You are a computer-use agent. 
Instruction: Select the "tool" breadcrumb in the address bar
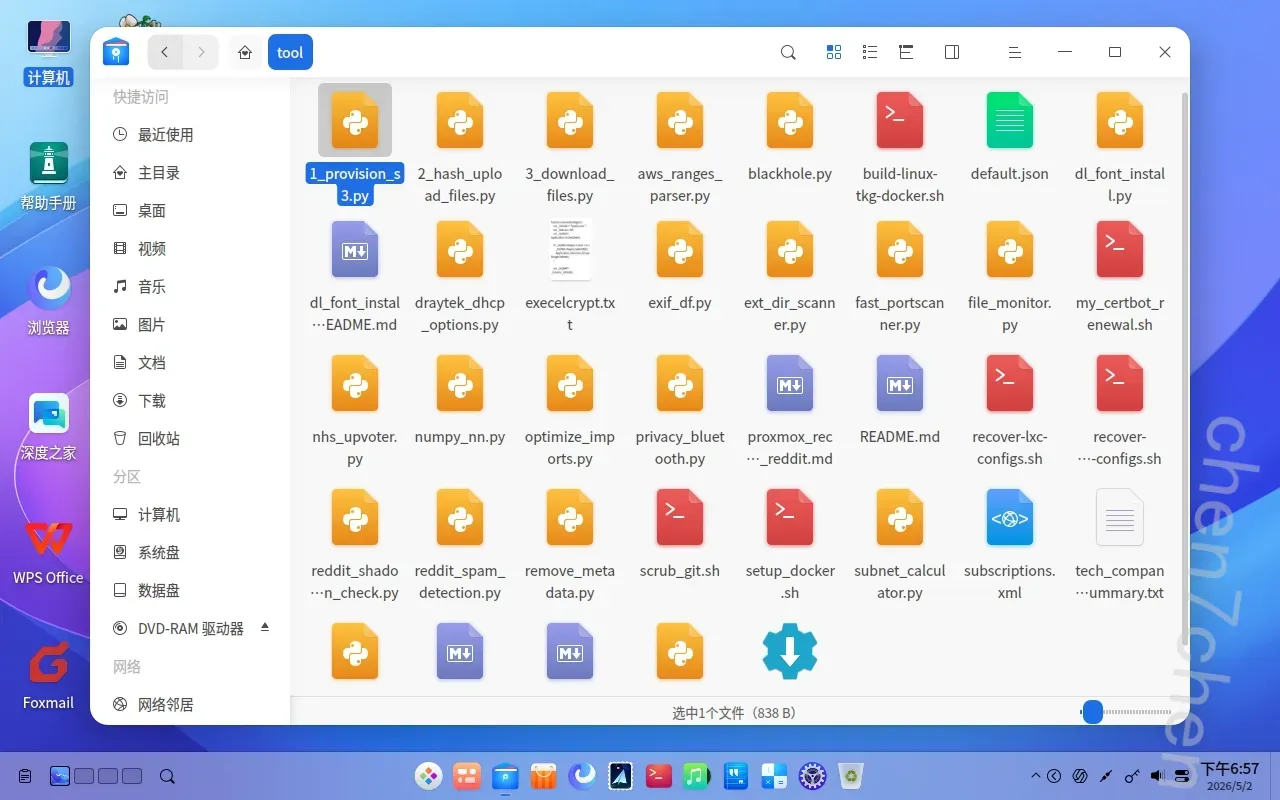pyautogui.click(x=290, y=53)
